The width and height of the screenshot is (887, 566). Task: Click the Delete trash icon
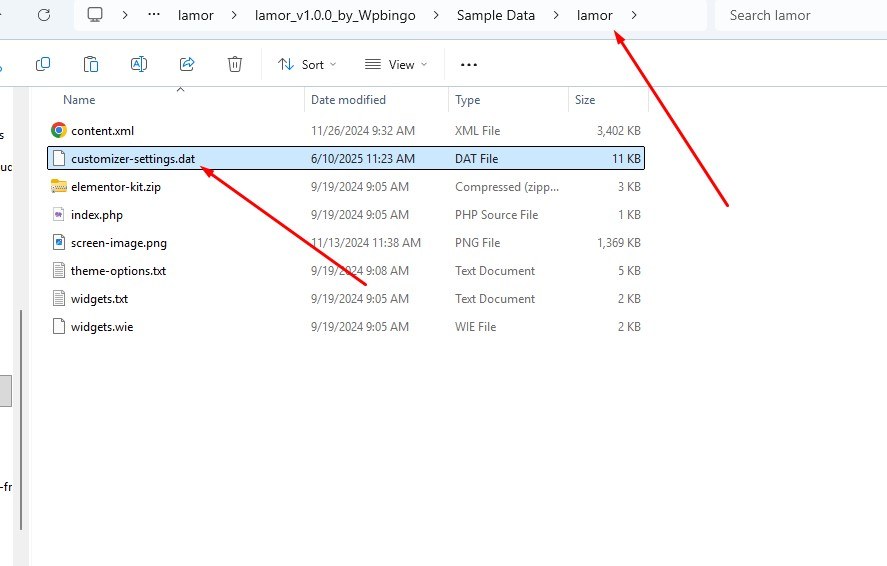pos(235,64)
